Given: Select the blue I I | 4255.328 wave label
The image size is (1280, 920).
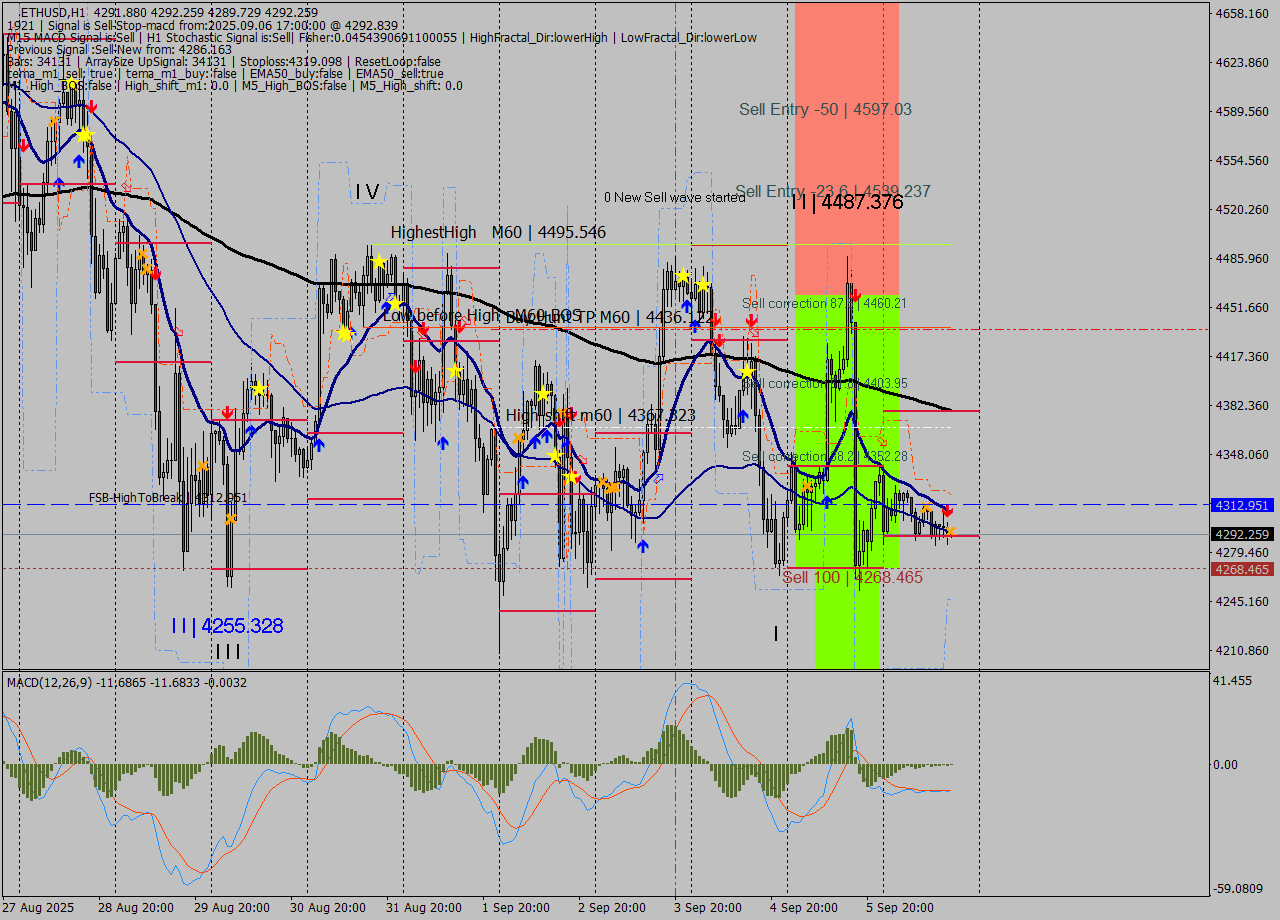Looking at the screenshot, I should pos(226,626).
